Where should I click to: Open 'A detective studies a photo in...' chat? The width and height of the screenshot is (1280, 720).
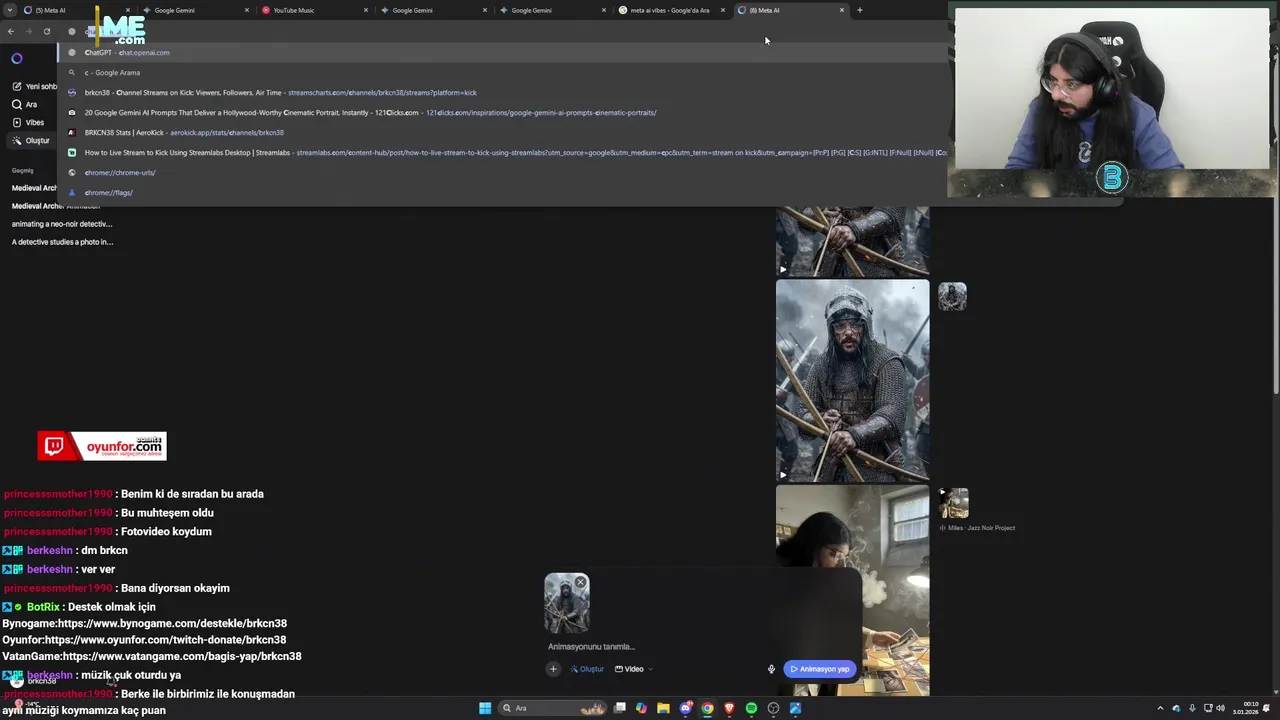pyautogui.click(x=62, y=242)
